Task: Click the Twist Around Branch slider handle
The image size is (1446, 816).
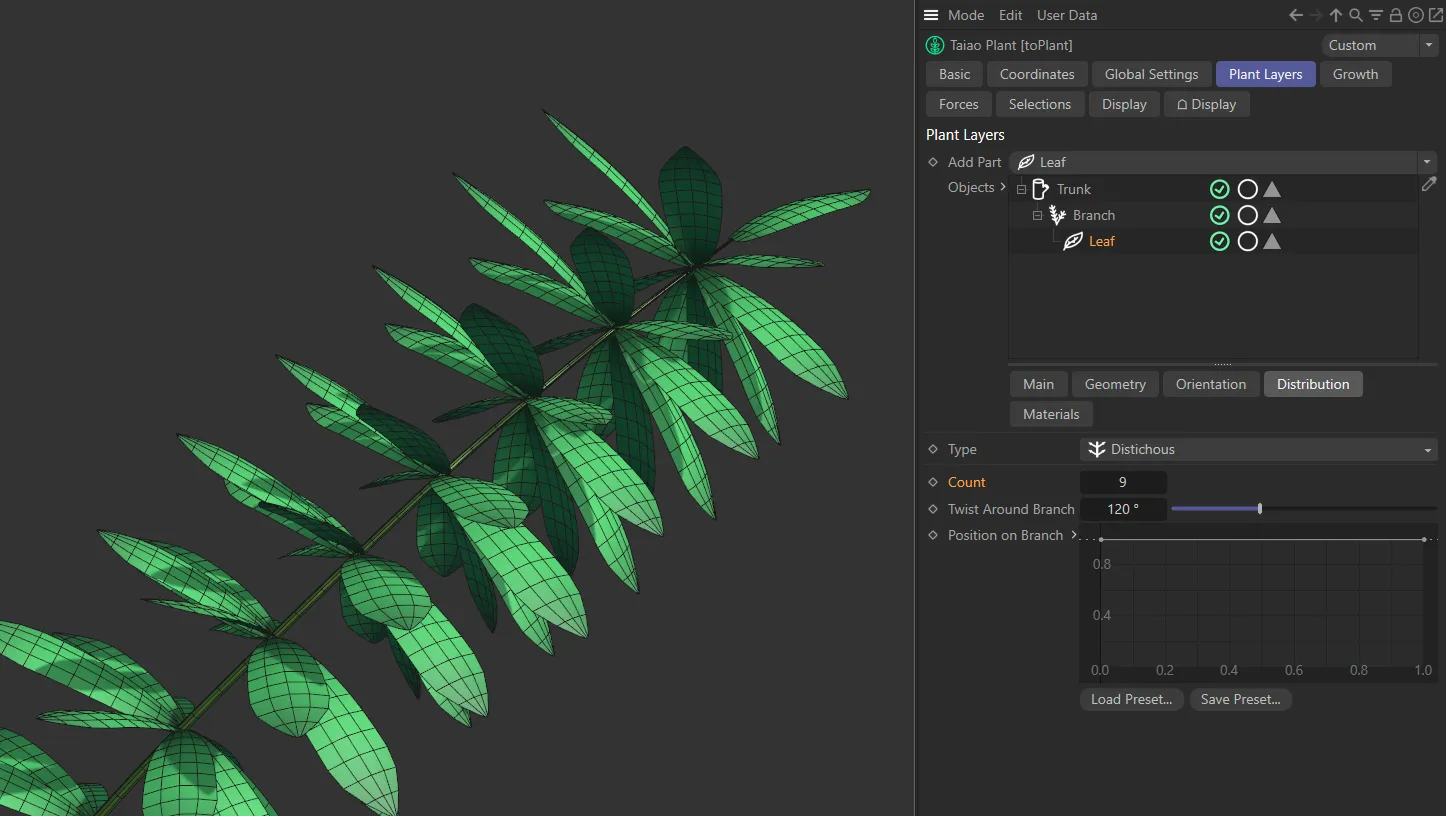Action: pos(1260,509)
